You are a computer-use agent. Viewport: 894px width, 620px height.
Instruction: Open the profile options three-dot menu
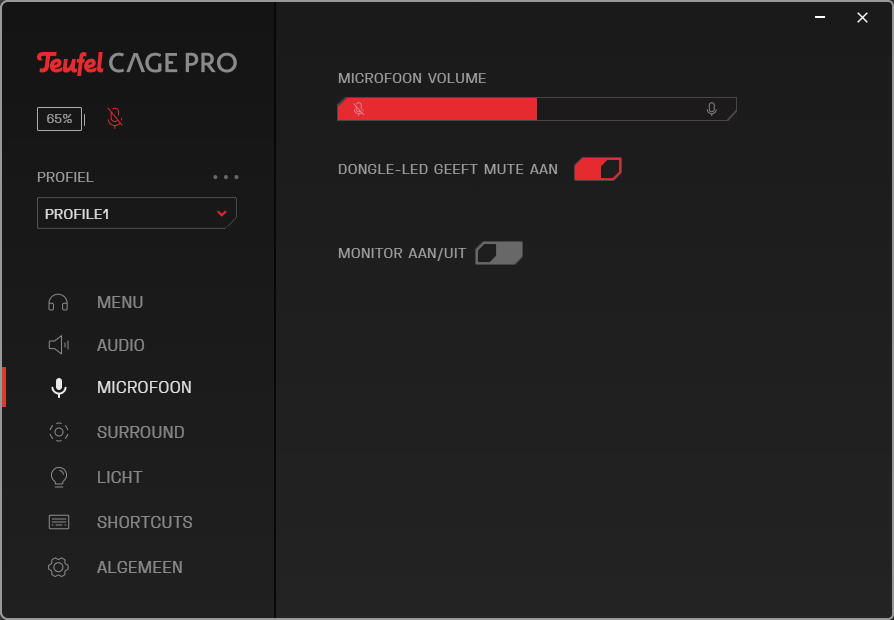(x=226, y=177)
